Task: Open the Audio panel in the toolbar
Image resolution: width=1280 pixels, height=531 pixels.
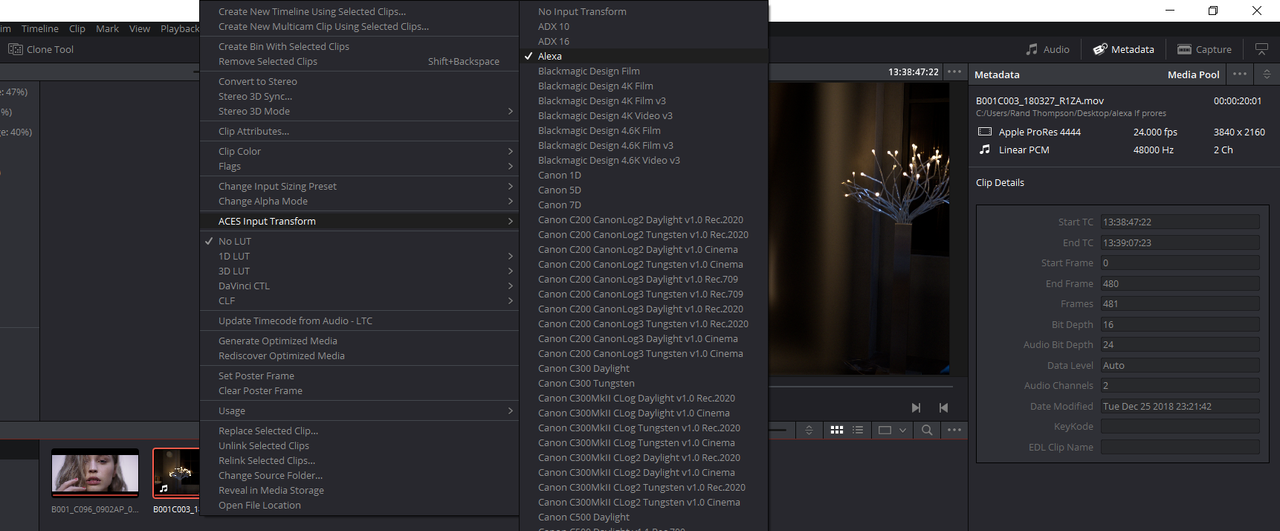Action: tap(1048, 49)
